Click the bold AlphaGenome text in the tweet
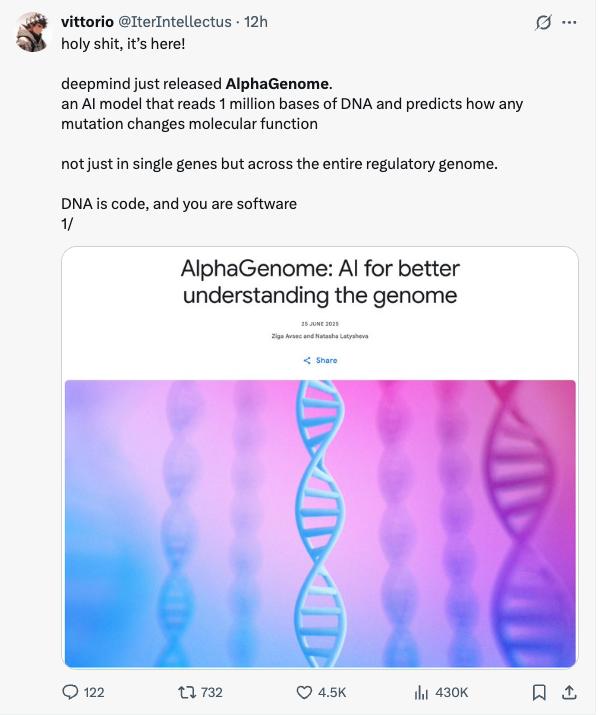The image size is (598, 715). (x=277, y=84)
